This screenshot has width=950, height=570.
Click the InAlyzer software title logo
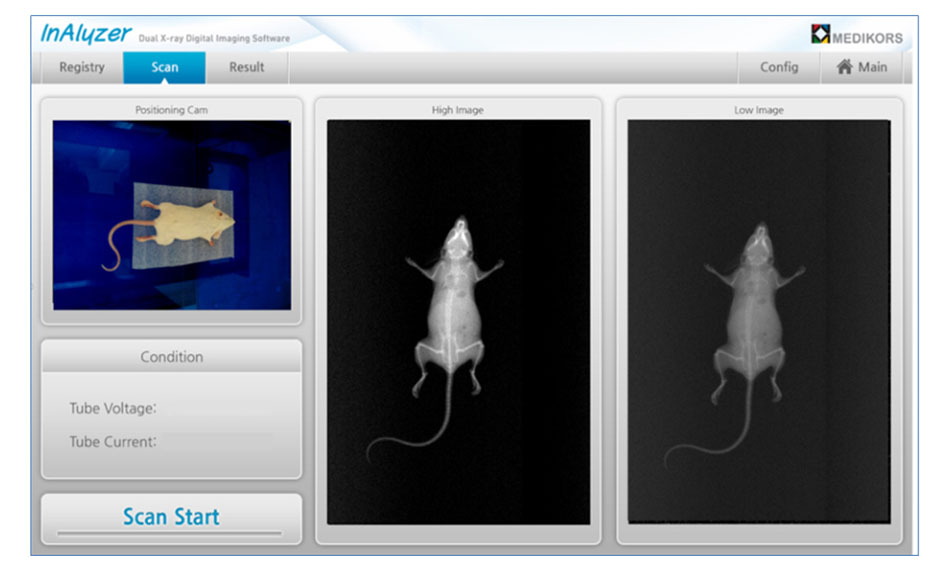point(85,34)
